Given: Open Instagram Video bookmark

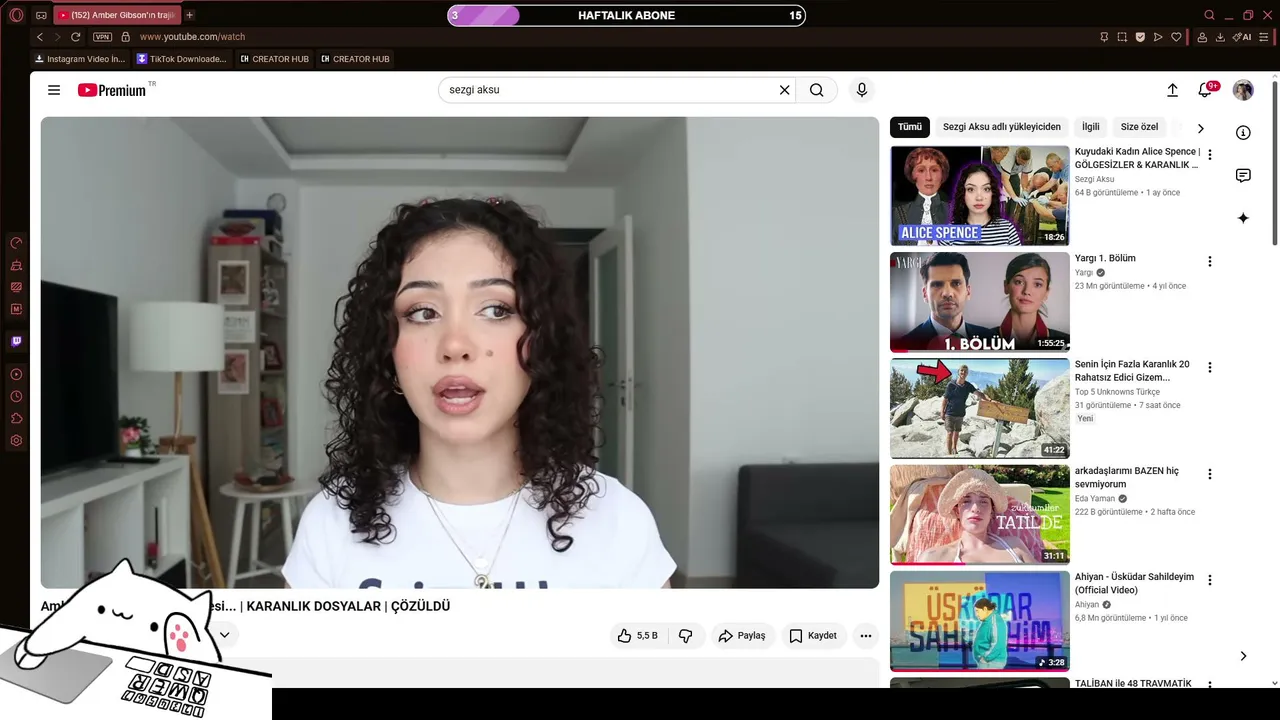Looking at the screenshot, I should pos(80,59).
